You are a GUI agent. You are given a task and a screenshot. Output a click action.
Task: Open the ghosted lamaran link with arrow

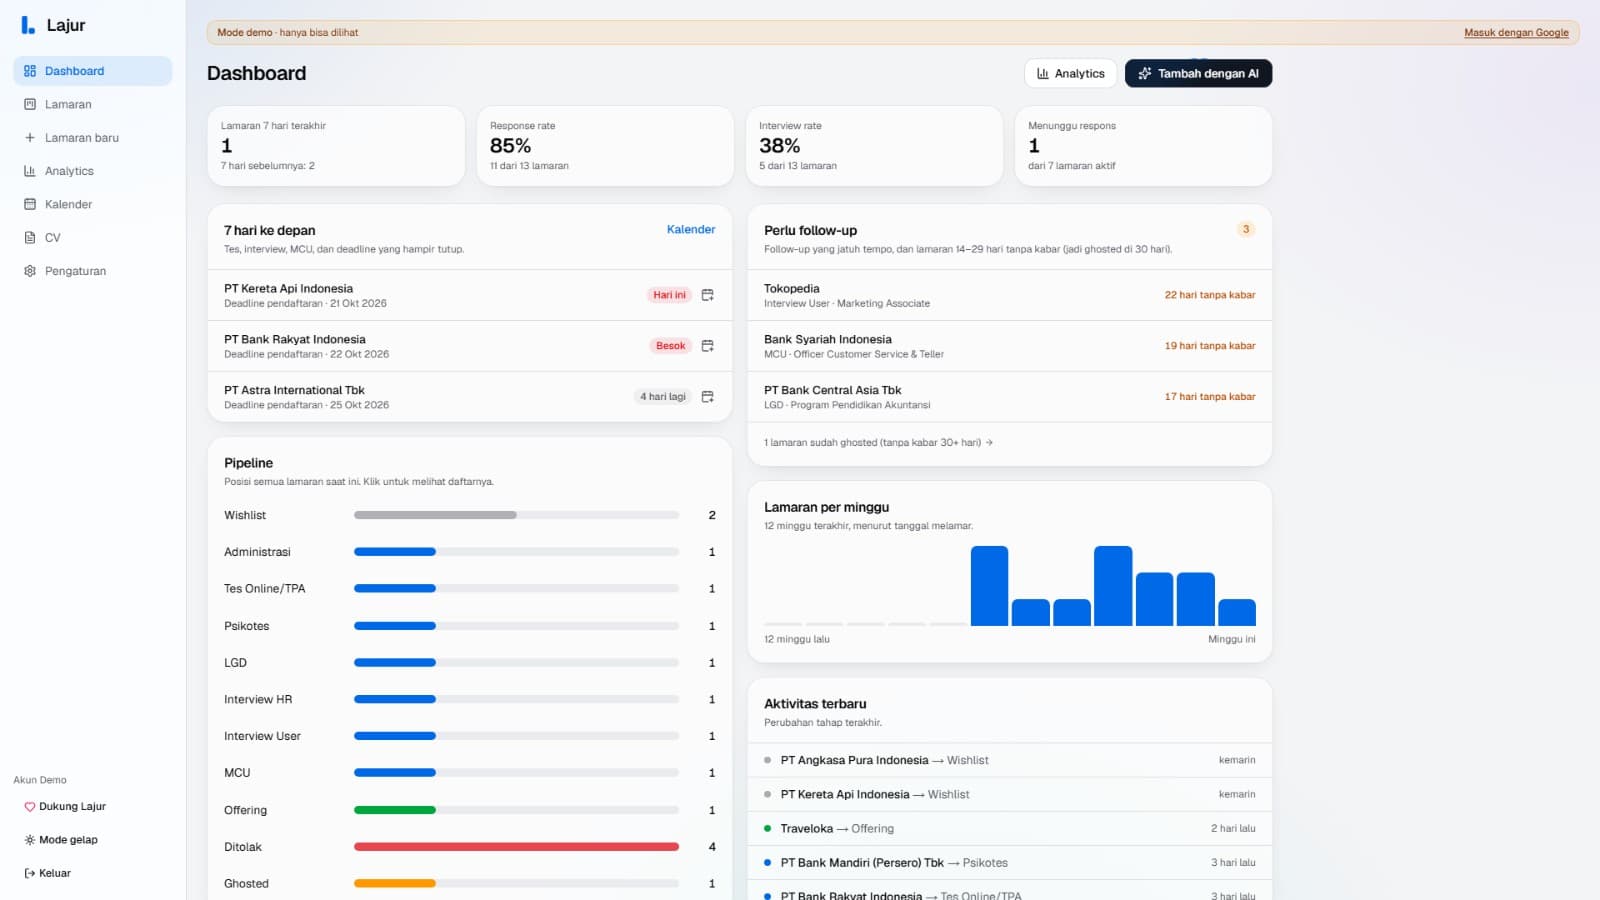(878, 442)
